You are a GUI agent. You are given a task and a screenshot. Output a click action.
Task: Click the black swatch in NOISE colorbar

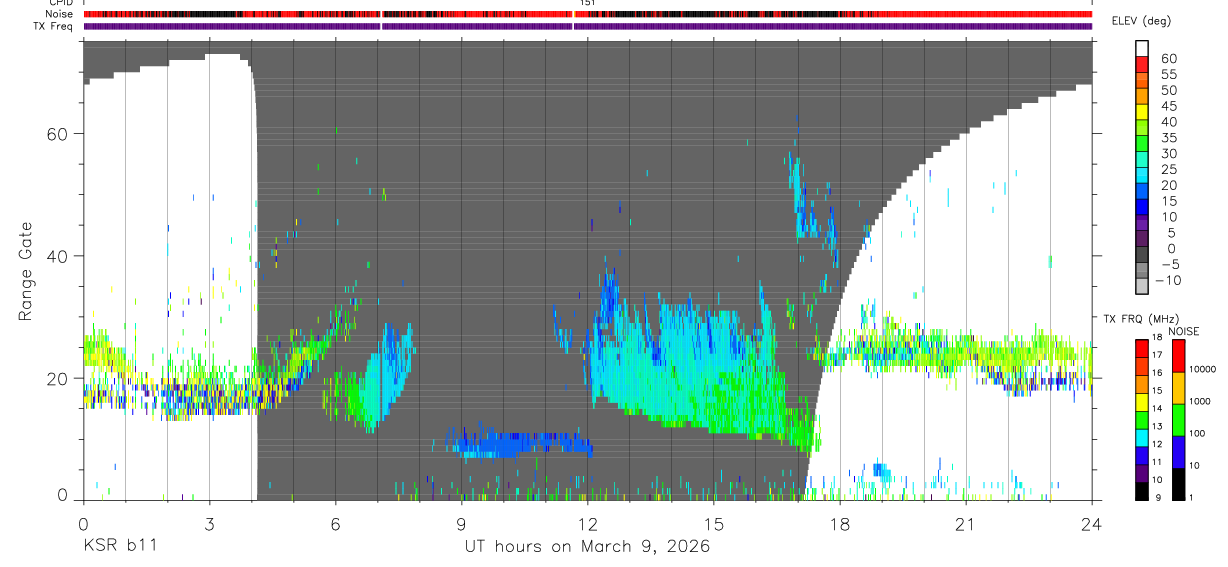(x=1177, y=484)
